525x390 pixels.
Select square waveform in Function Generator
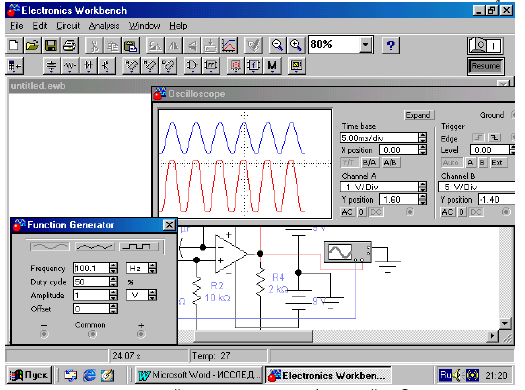pos(139,247)
